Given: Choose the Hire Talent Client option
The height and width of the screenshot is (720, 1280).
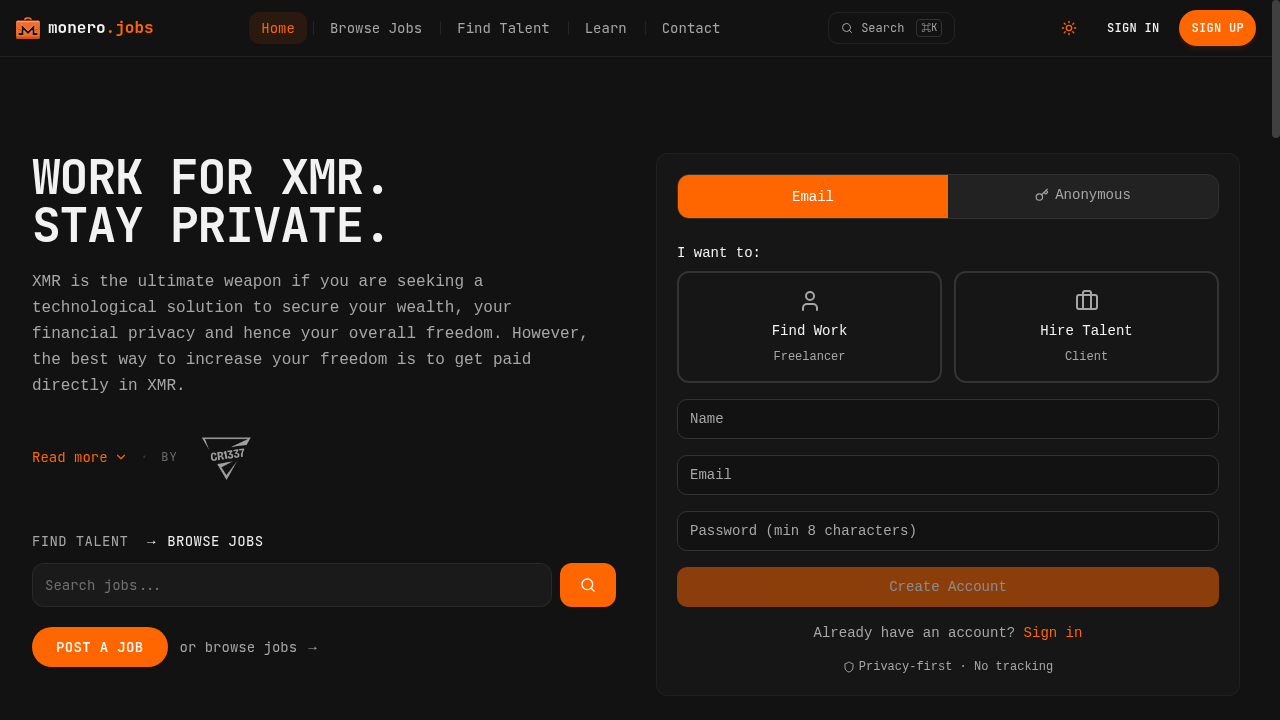Looking at the screenshot, I should pyautogui.click(x=1086, y=327).
